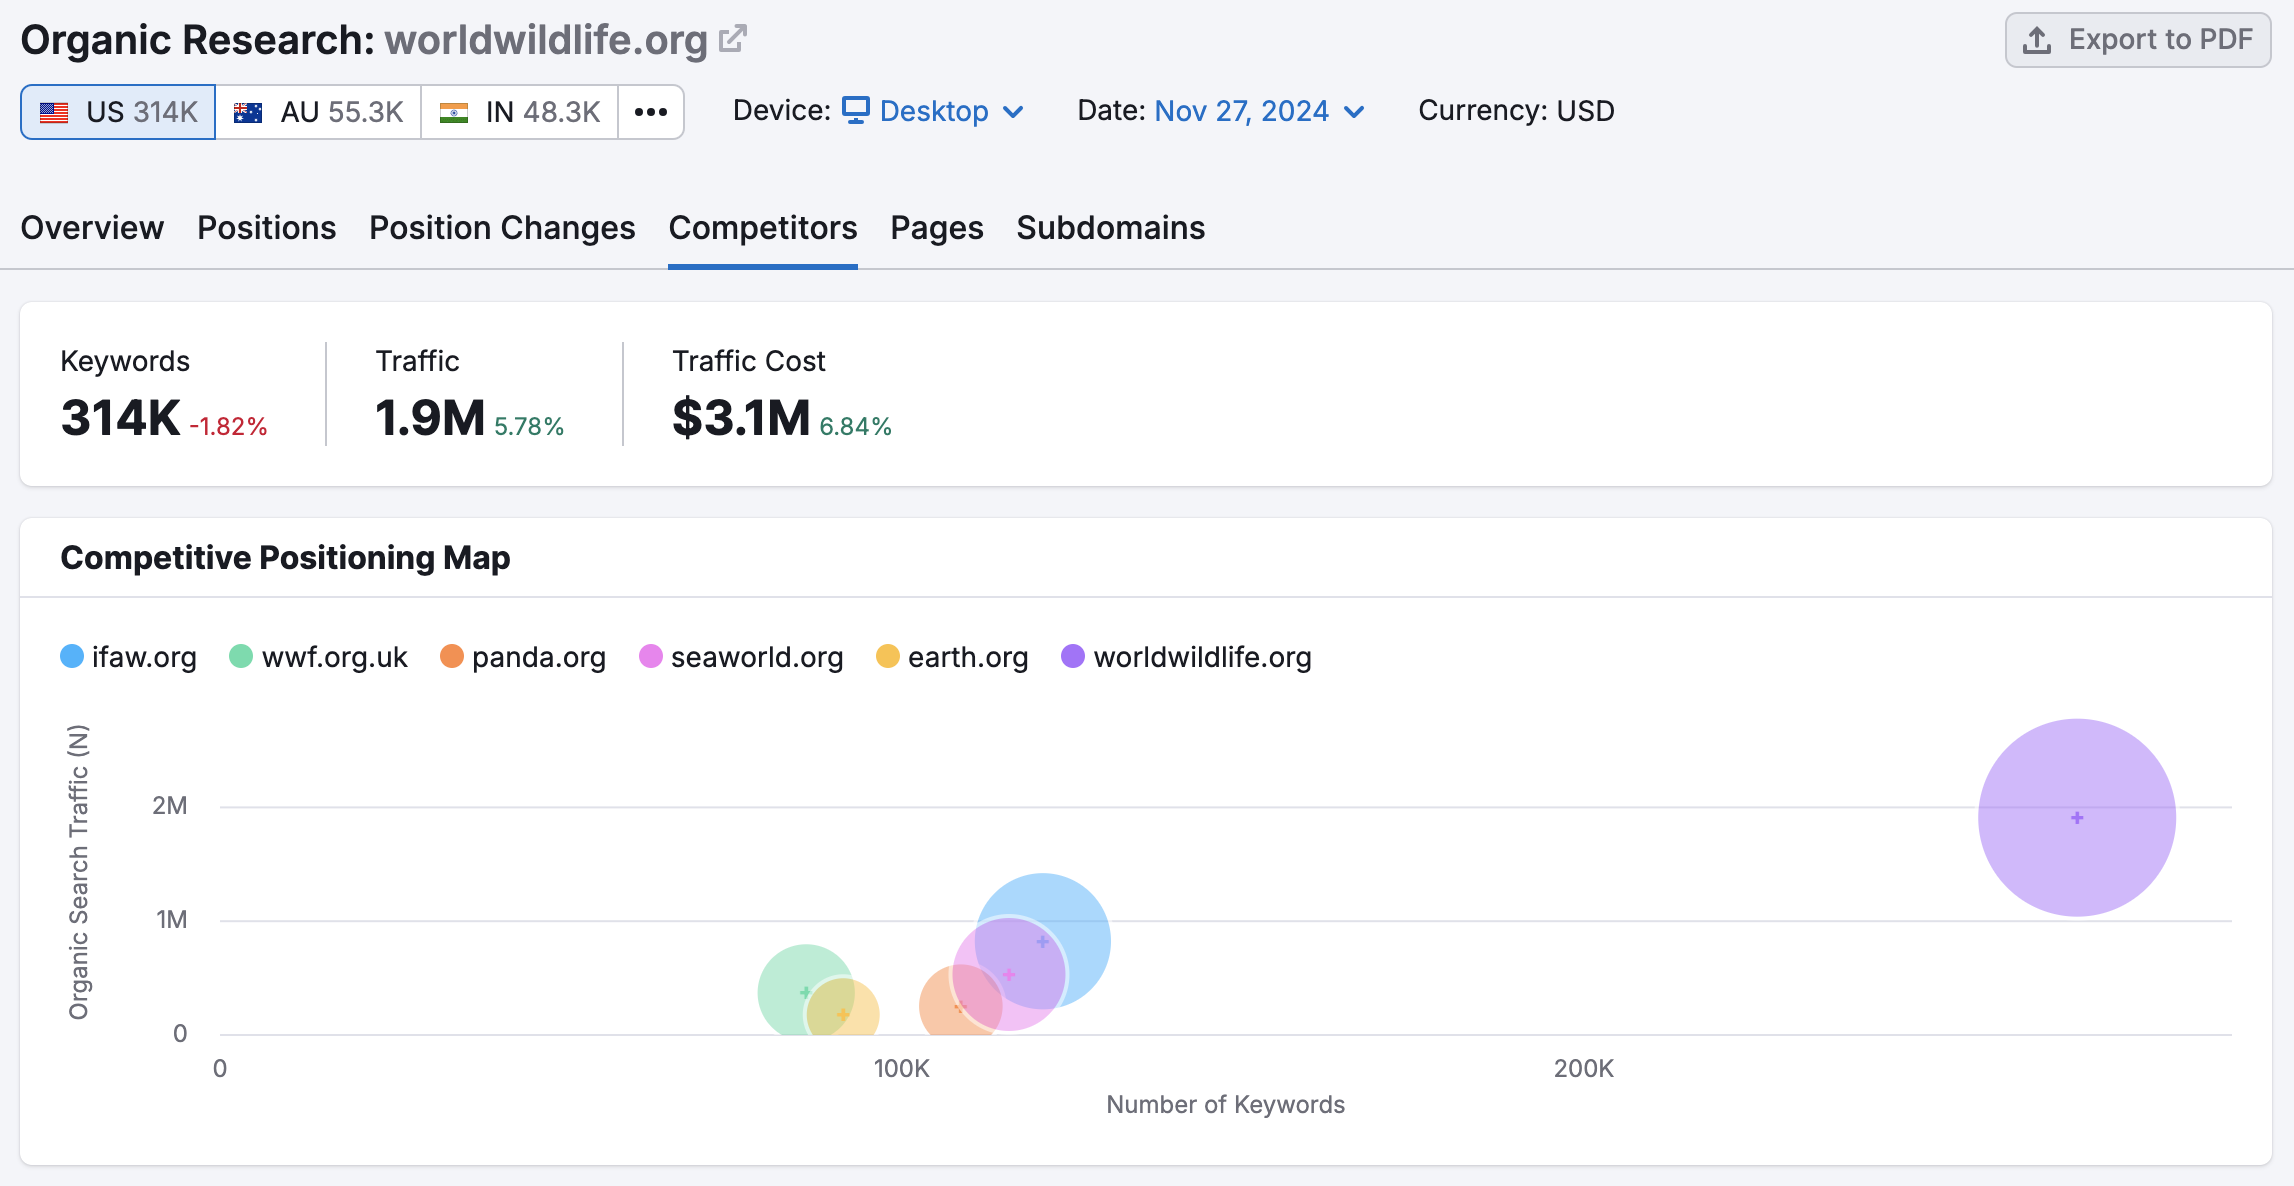
Task: Toggle worldwildlife.org legend item
Action: click(1187, 657)
